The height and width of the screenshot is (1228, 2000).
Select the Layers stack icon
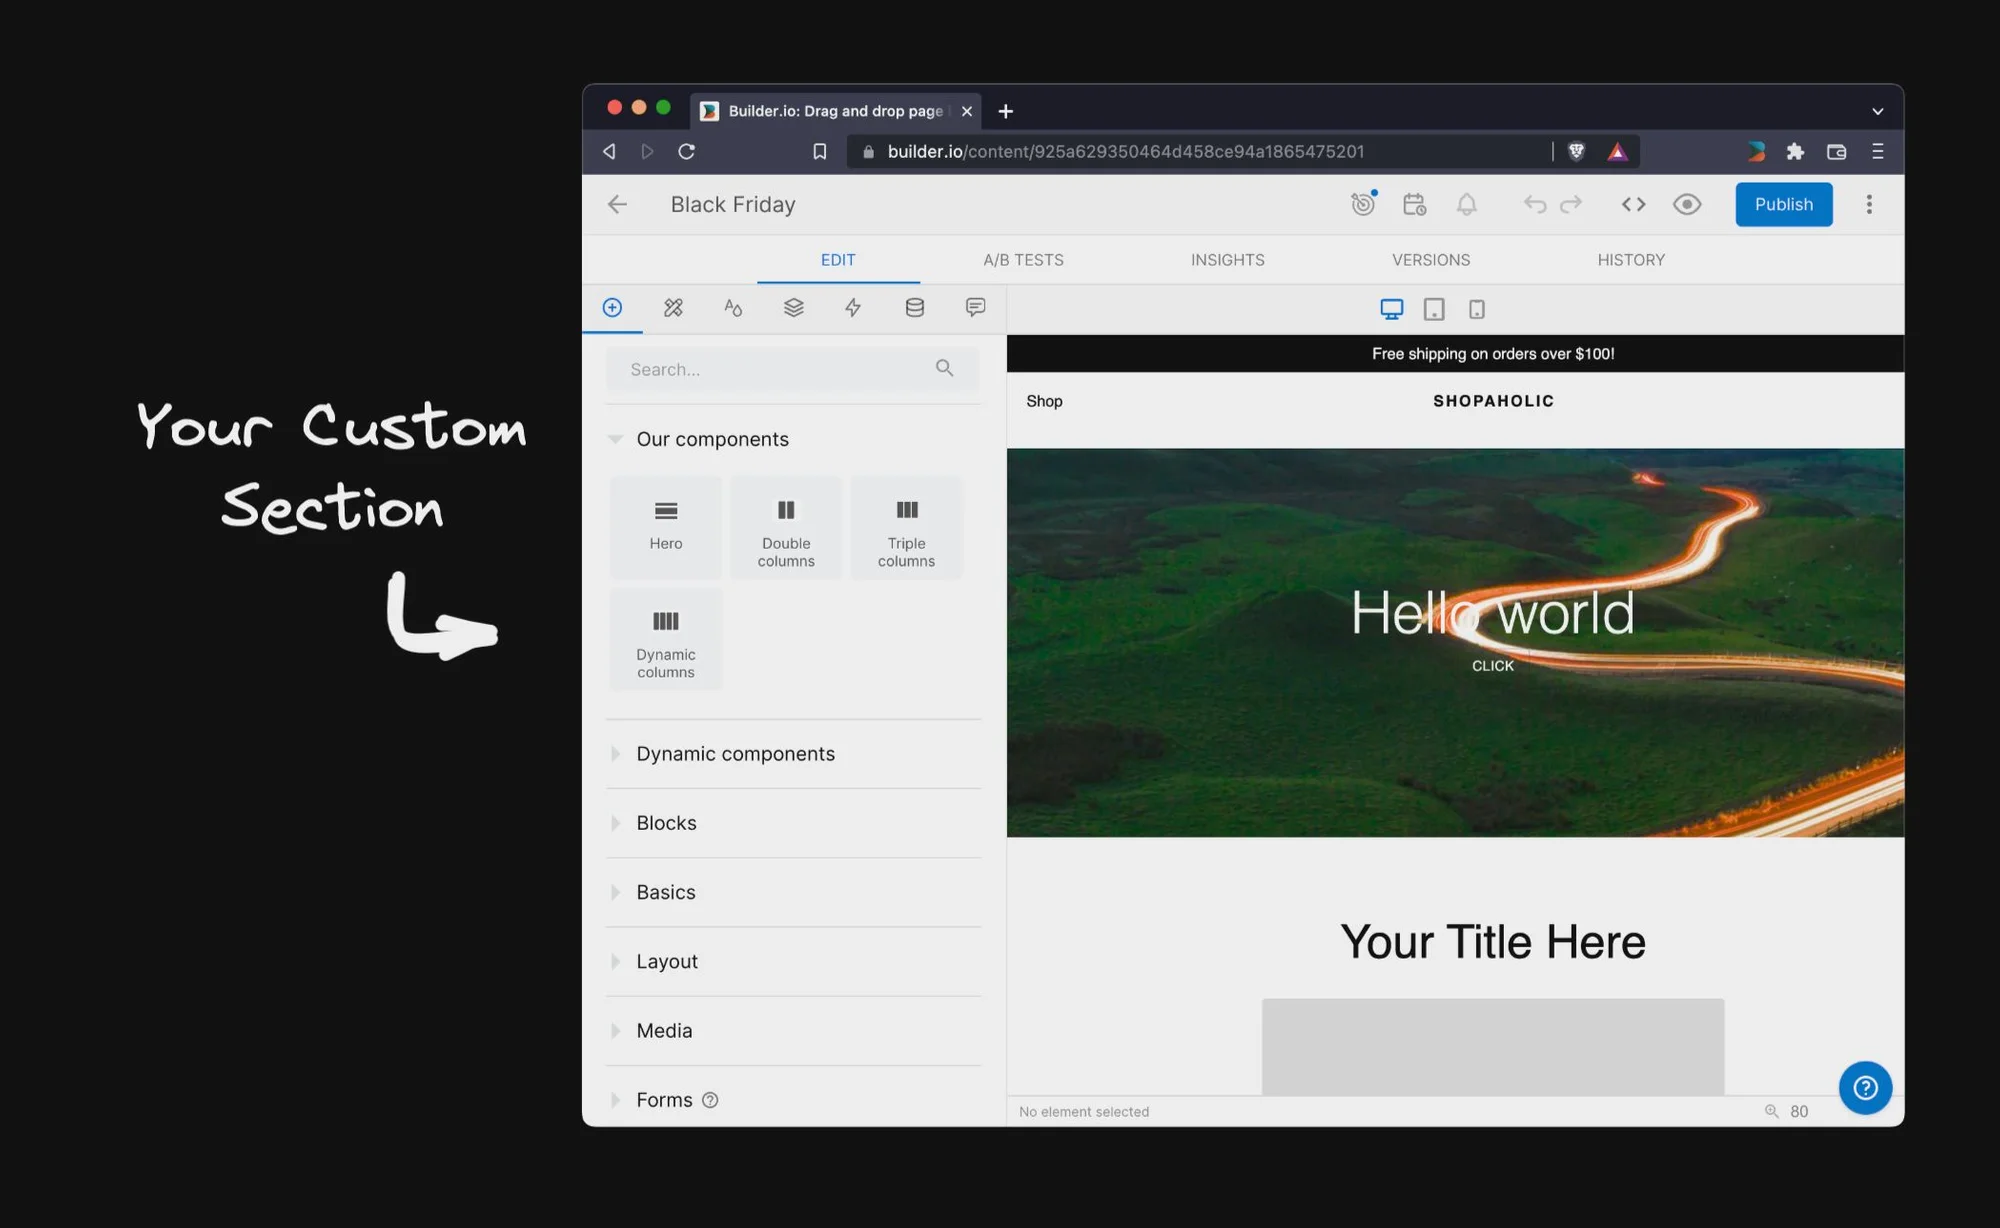pyautogui.click(x=794, y=308)
